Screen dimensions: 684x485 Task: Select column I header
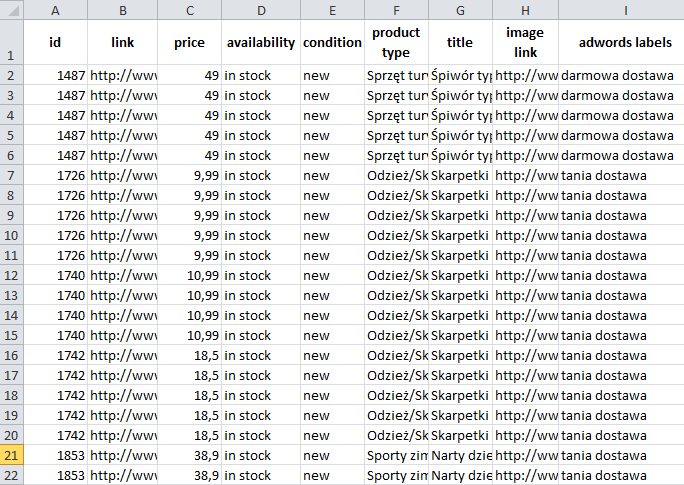pyautogui.click(x=625, y=10)
